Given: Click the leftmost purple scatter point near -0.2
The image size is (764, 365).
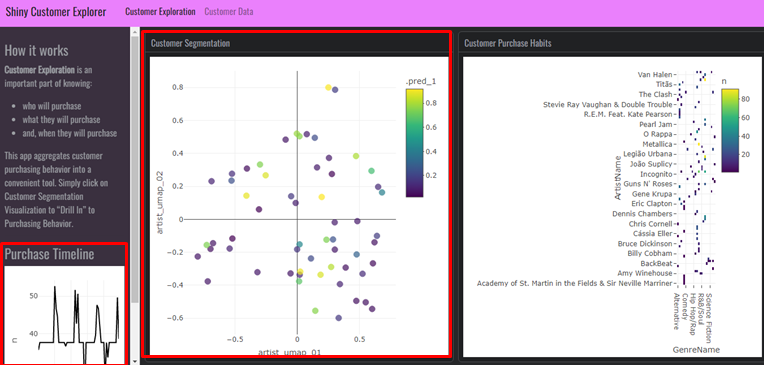Looking at the screenshot, I should pyautogui.click(x=198, y=256).
